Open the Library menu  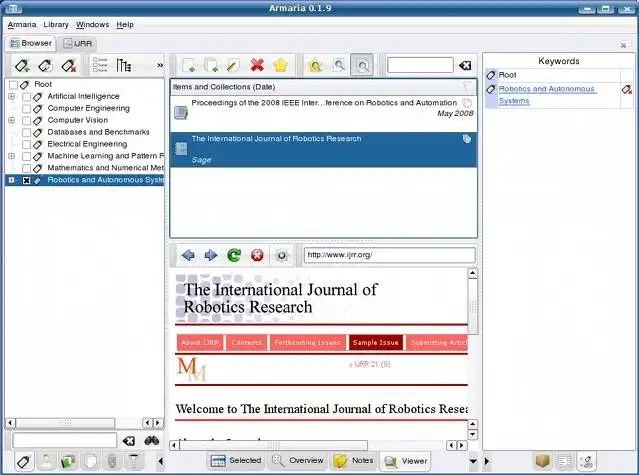coord(56,24)
